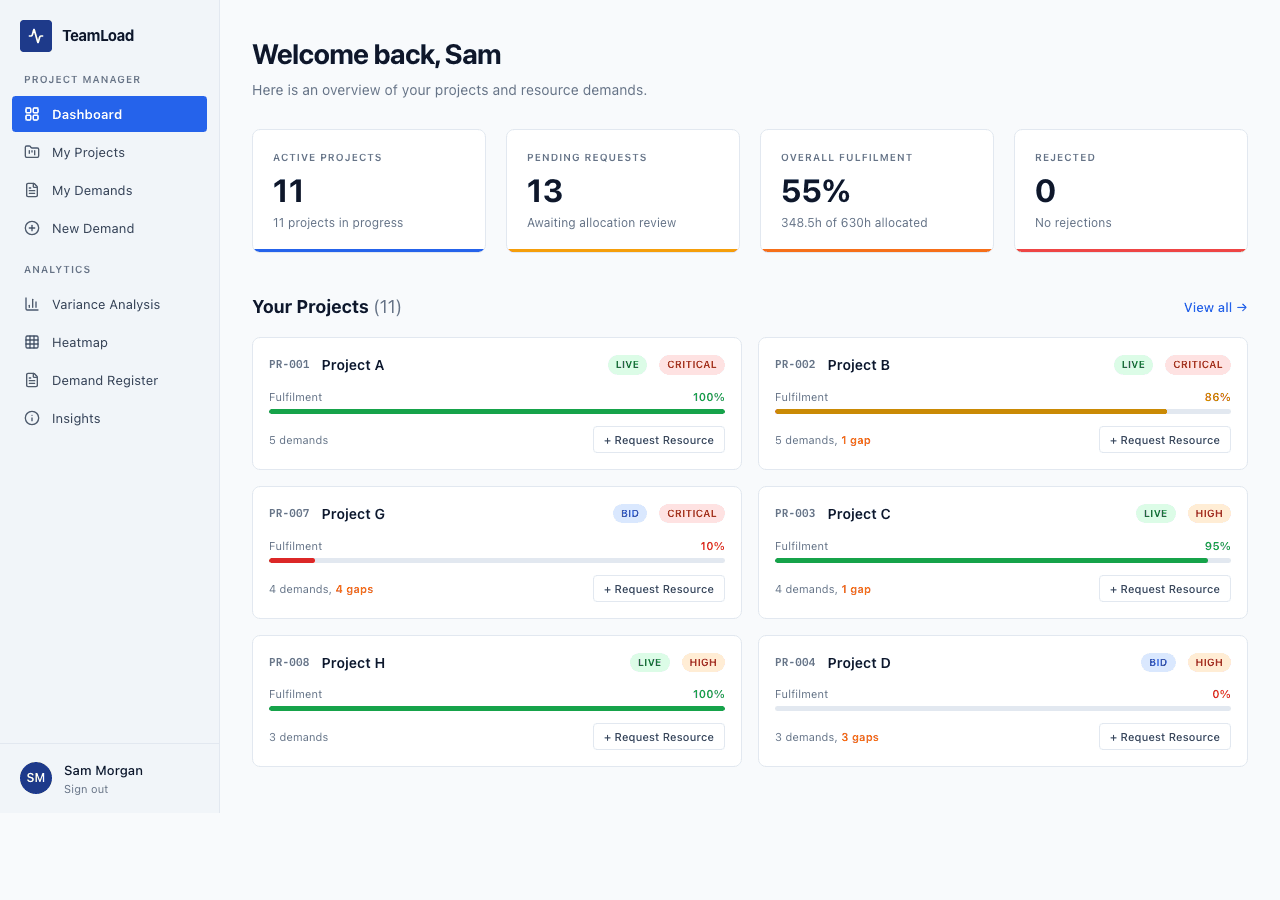
Task: Click the Heatmap grid icon
Action: (33, 342)
